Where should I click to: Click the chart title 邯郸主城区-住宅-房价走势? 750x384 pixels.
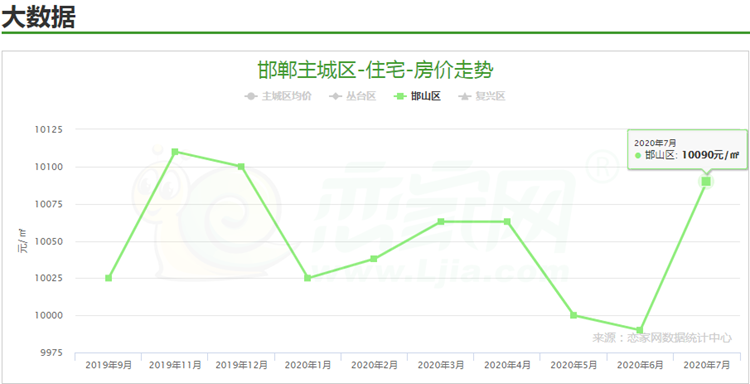(x=375, y=71)
